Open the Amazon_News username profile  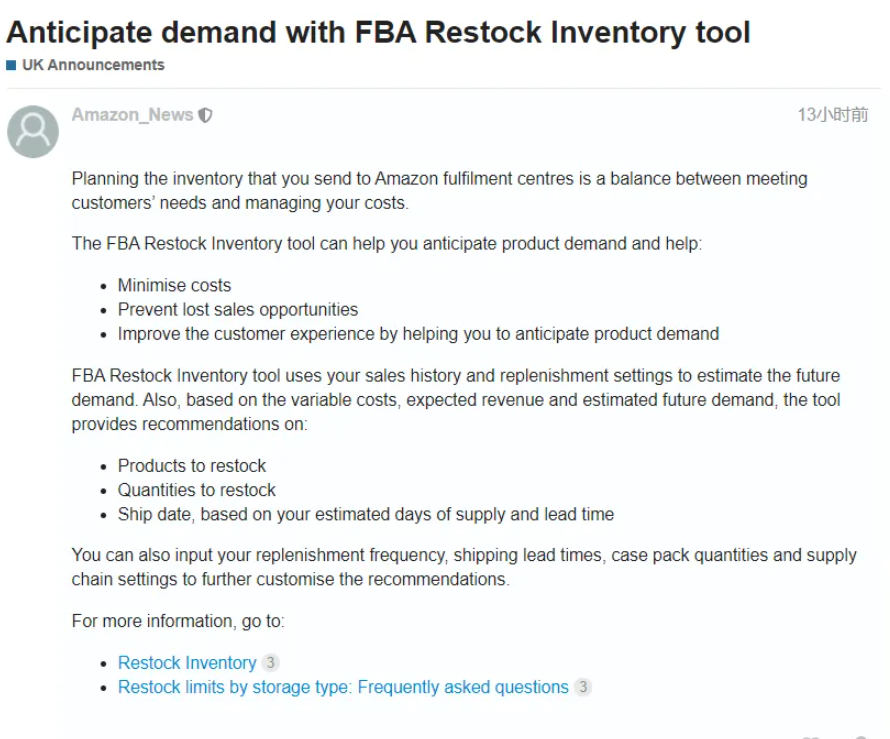(132, 115)
